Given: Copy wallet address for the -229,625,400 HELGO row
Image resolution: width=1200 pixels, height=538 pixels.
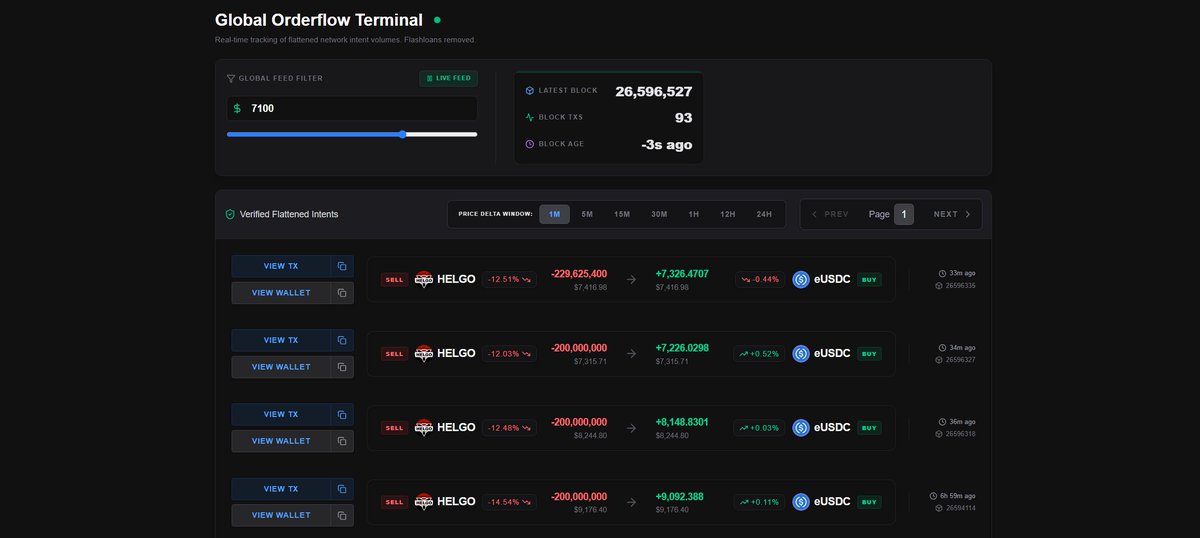Looking at the screenshot, I should pyautogui.click(x=342, y=293).
